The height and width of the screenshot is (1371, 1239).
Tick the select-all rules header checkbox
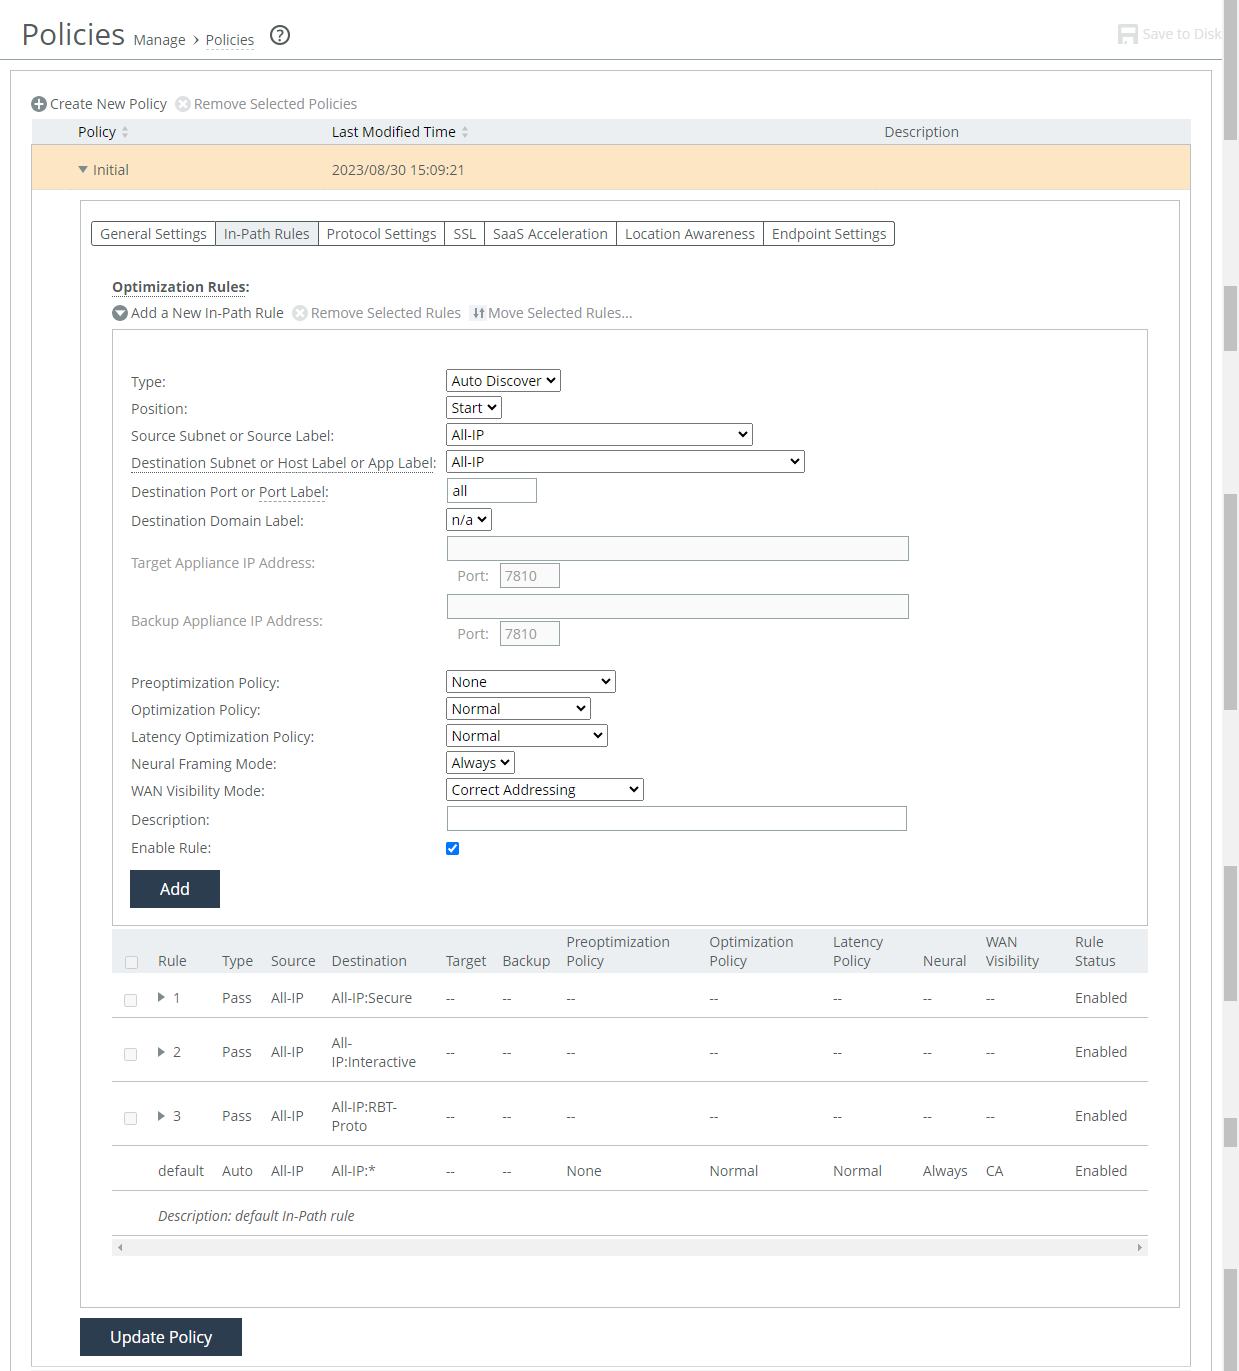131,962
